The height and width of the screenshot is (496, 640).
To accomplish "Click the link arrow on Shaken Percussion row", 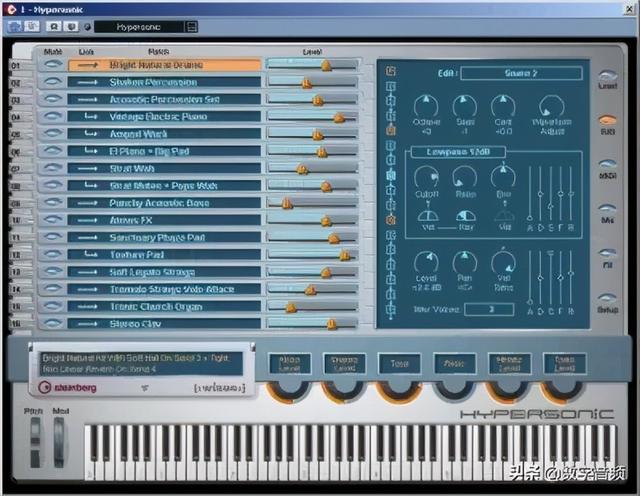I will tap(88, 82).
